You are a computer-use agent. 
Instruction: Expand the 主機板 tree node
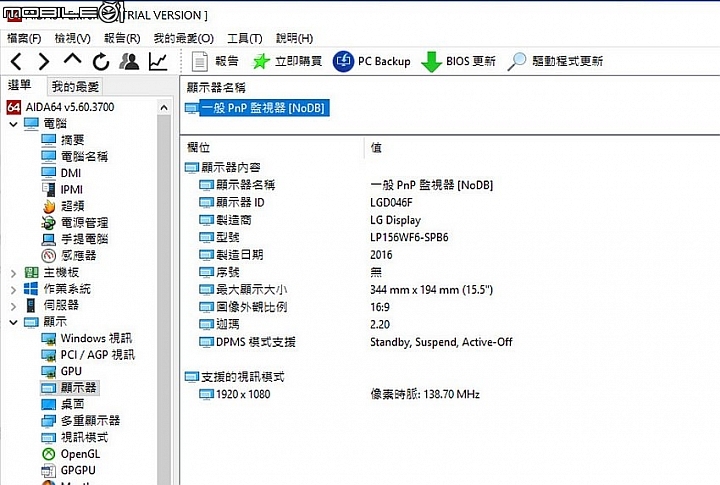(13, 273)
